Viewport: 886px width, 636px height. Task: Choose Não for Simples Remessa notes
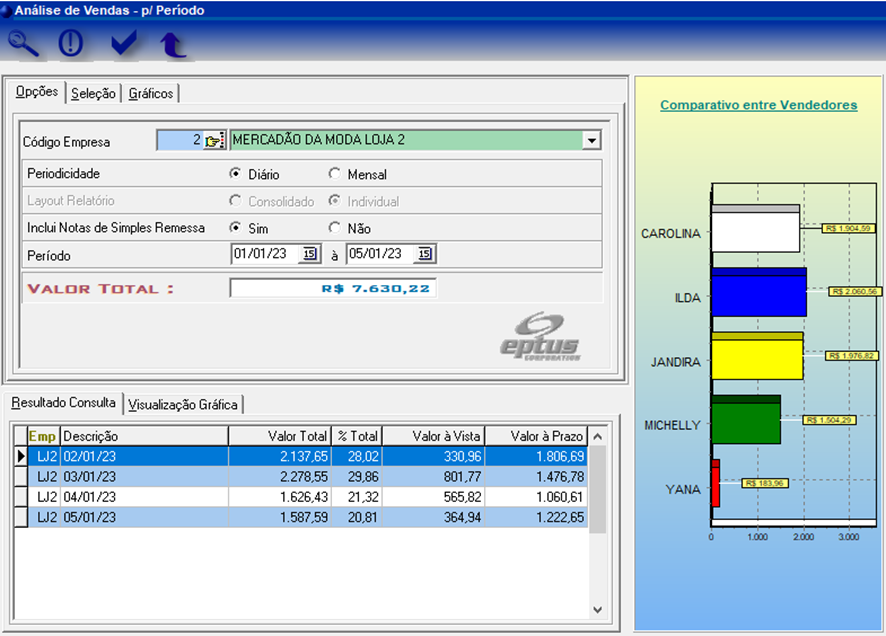[x=335, y=228]
